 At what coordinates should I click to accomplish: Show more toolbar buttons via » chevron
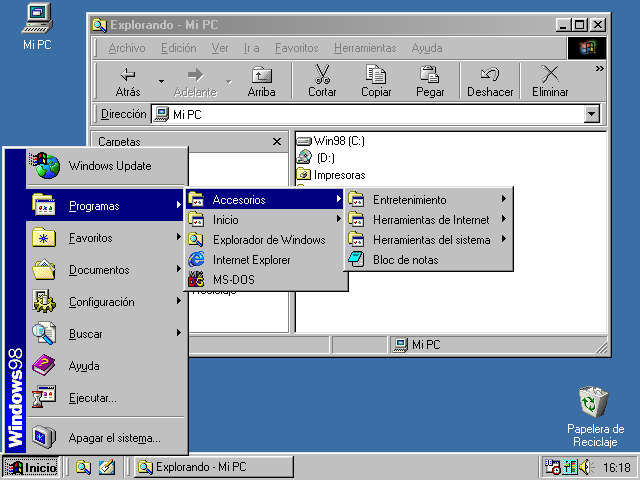pos(599,69)
